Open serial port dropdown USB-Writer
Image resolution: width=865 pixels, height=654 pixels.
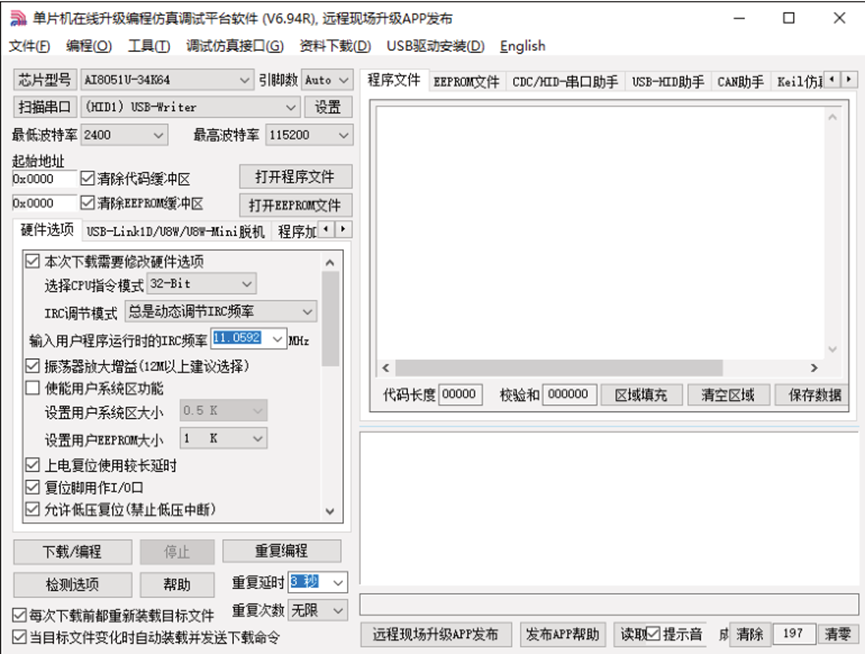tap(190, 107)
